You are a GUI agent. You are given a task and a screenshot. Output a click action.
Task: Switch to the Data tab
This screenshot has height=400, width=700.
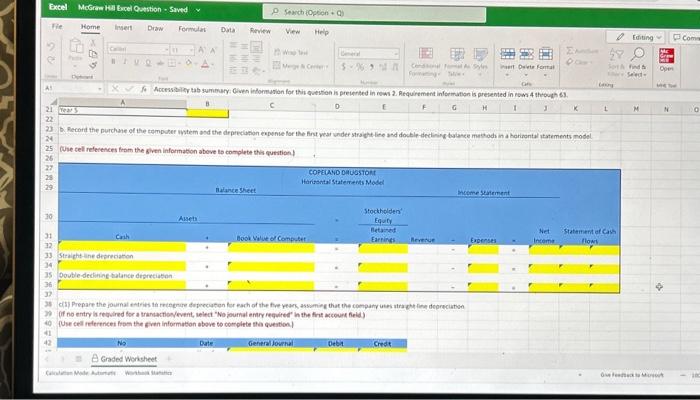228,30
